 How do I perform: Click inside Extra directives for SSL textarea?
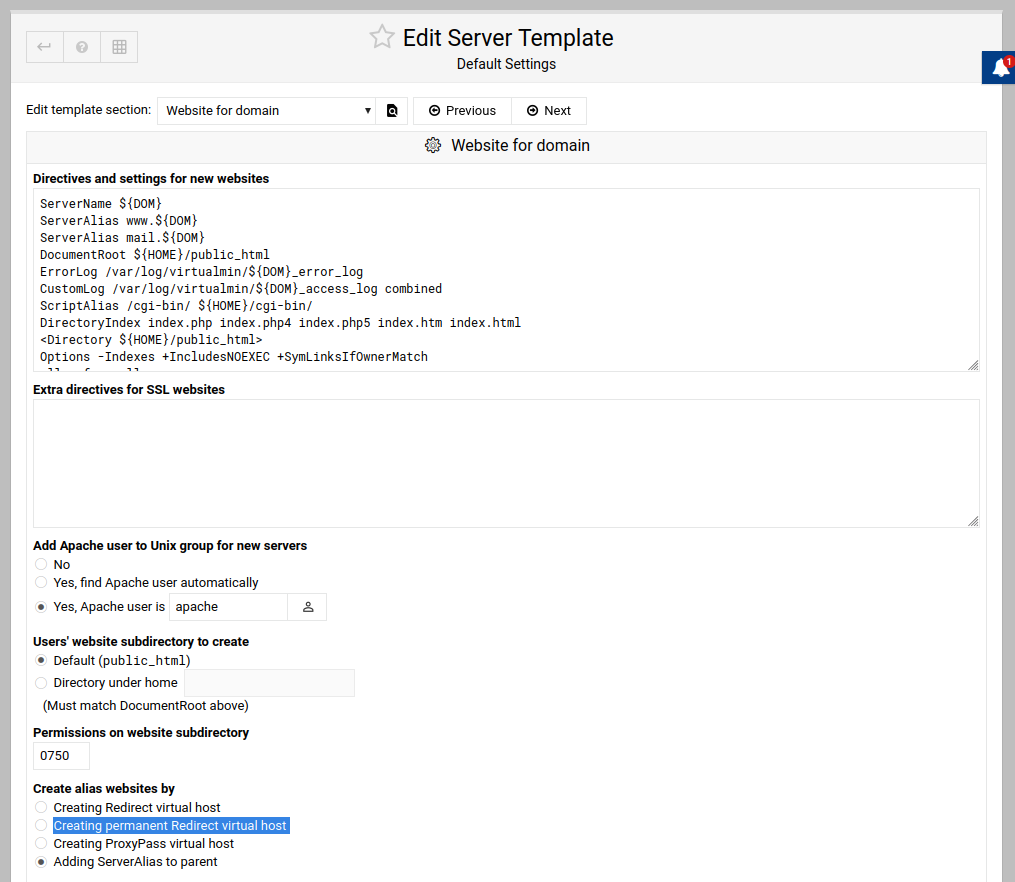[505, 463]
